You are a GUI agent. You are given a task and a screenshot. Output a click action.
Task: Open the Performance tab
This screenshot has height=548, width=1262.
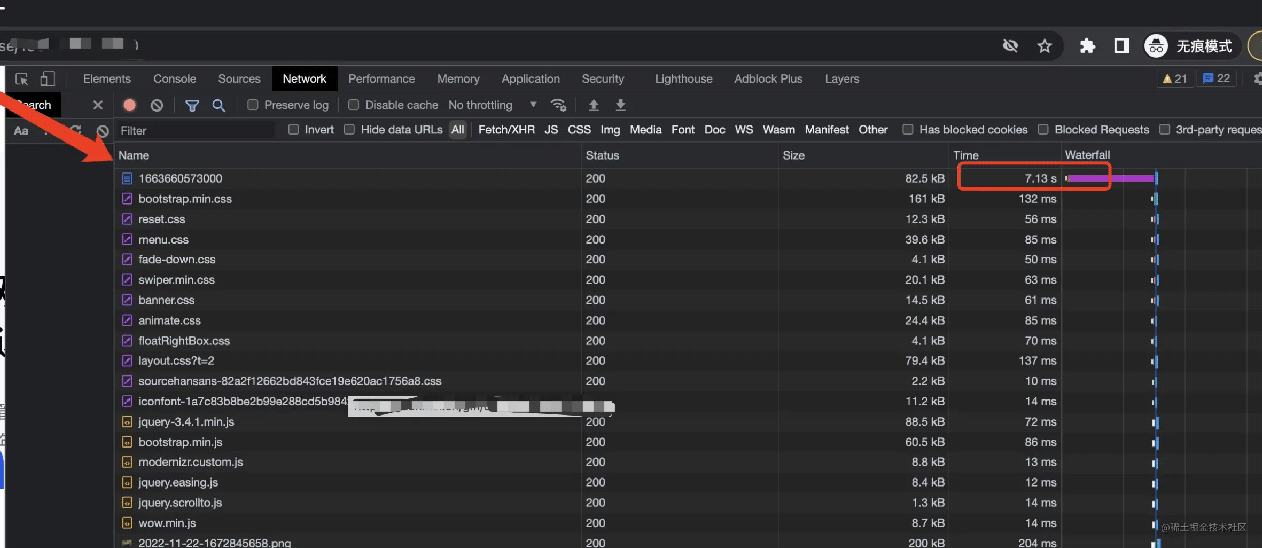pyautogui.click(x=381, y=79)
